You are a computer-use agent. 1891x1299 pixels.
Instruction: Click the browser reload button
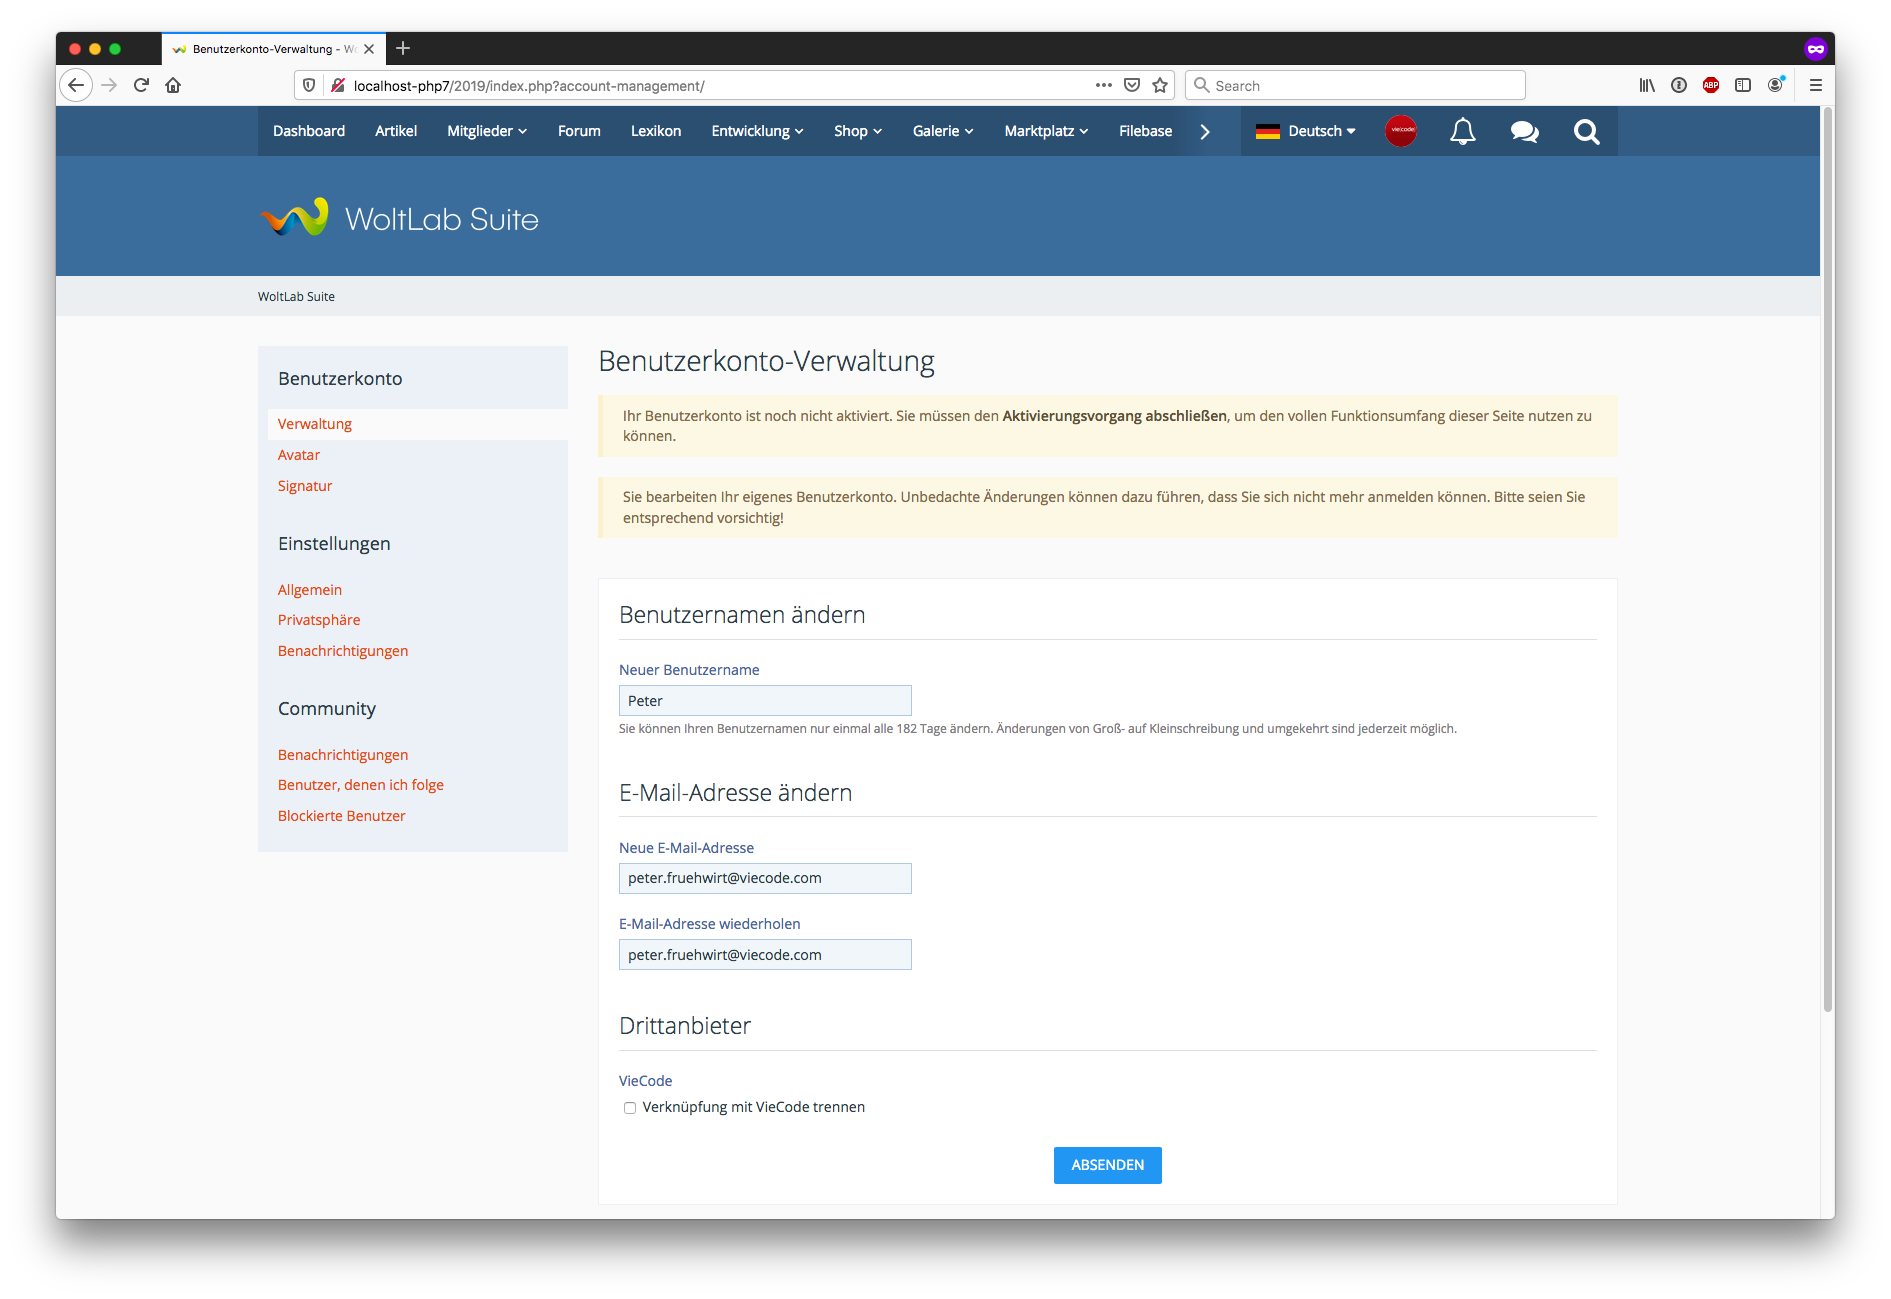click(x=141, y=85)
